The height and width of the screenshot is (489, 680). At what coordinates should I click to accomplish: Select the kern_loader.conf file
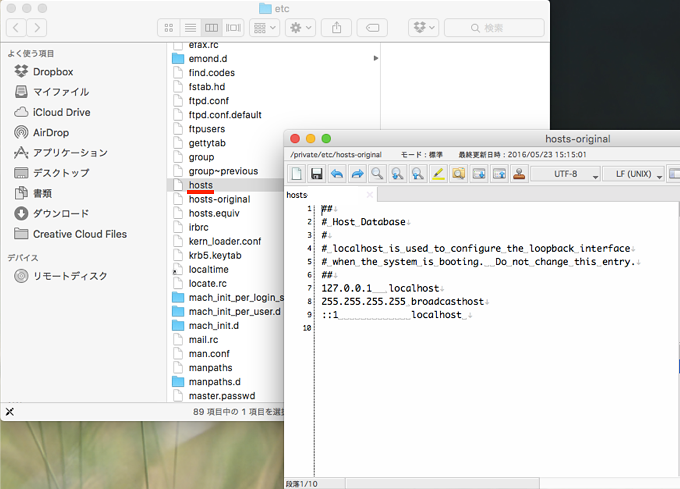[225, 241]
